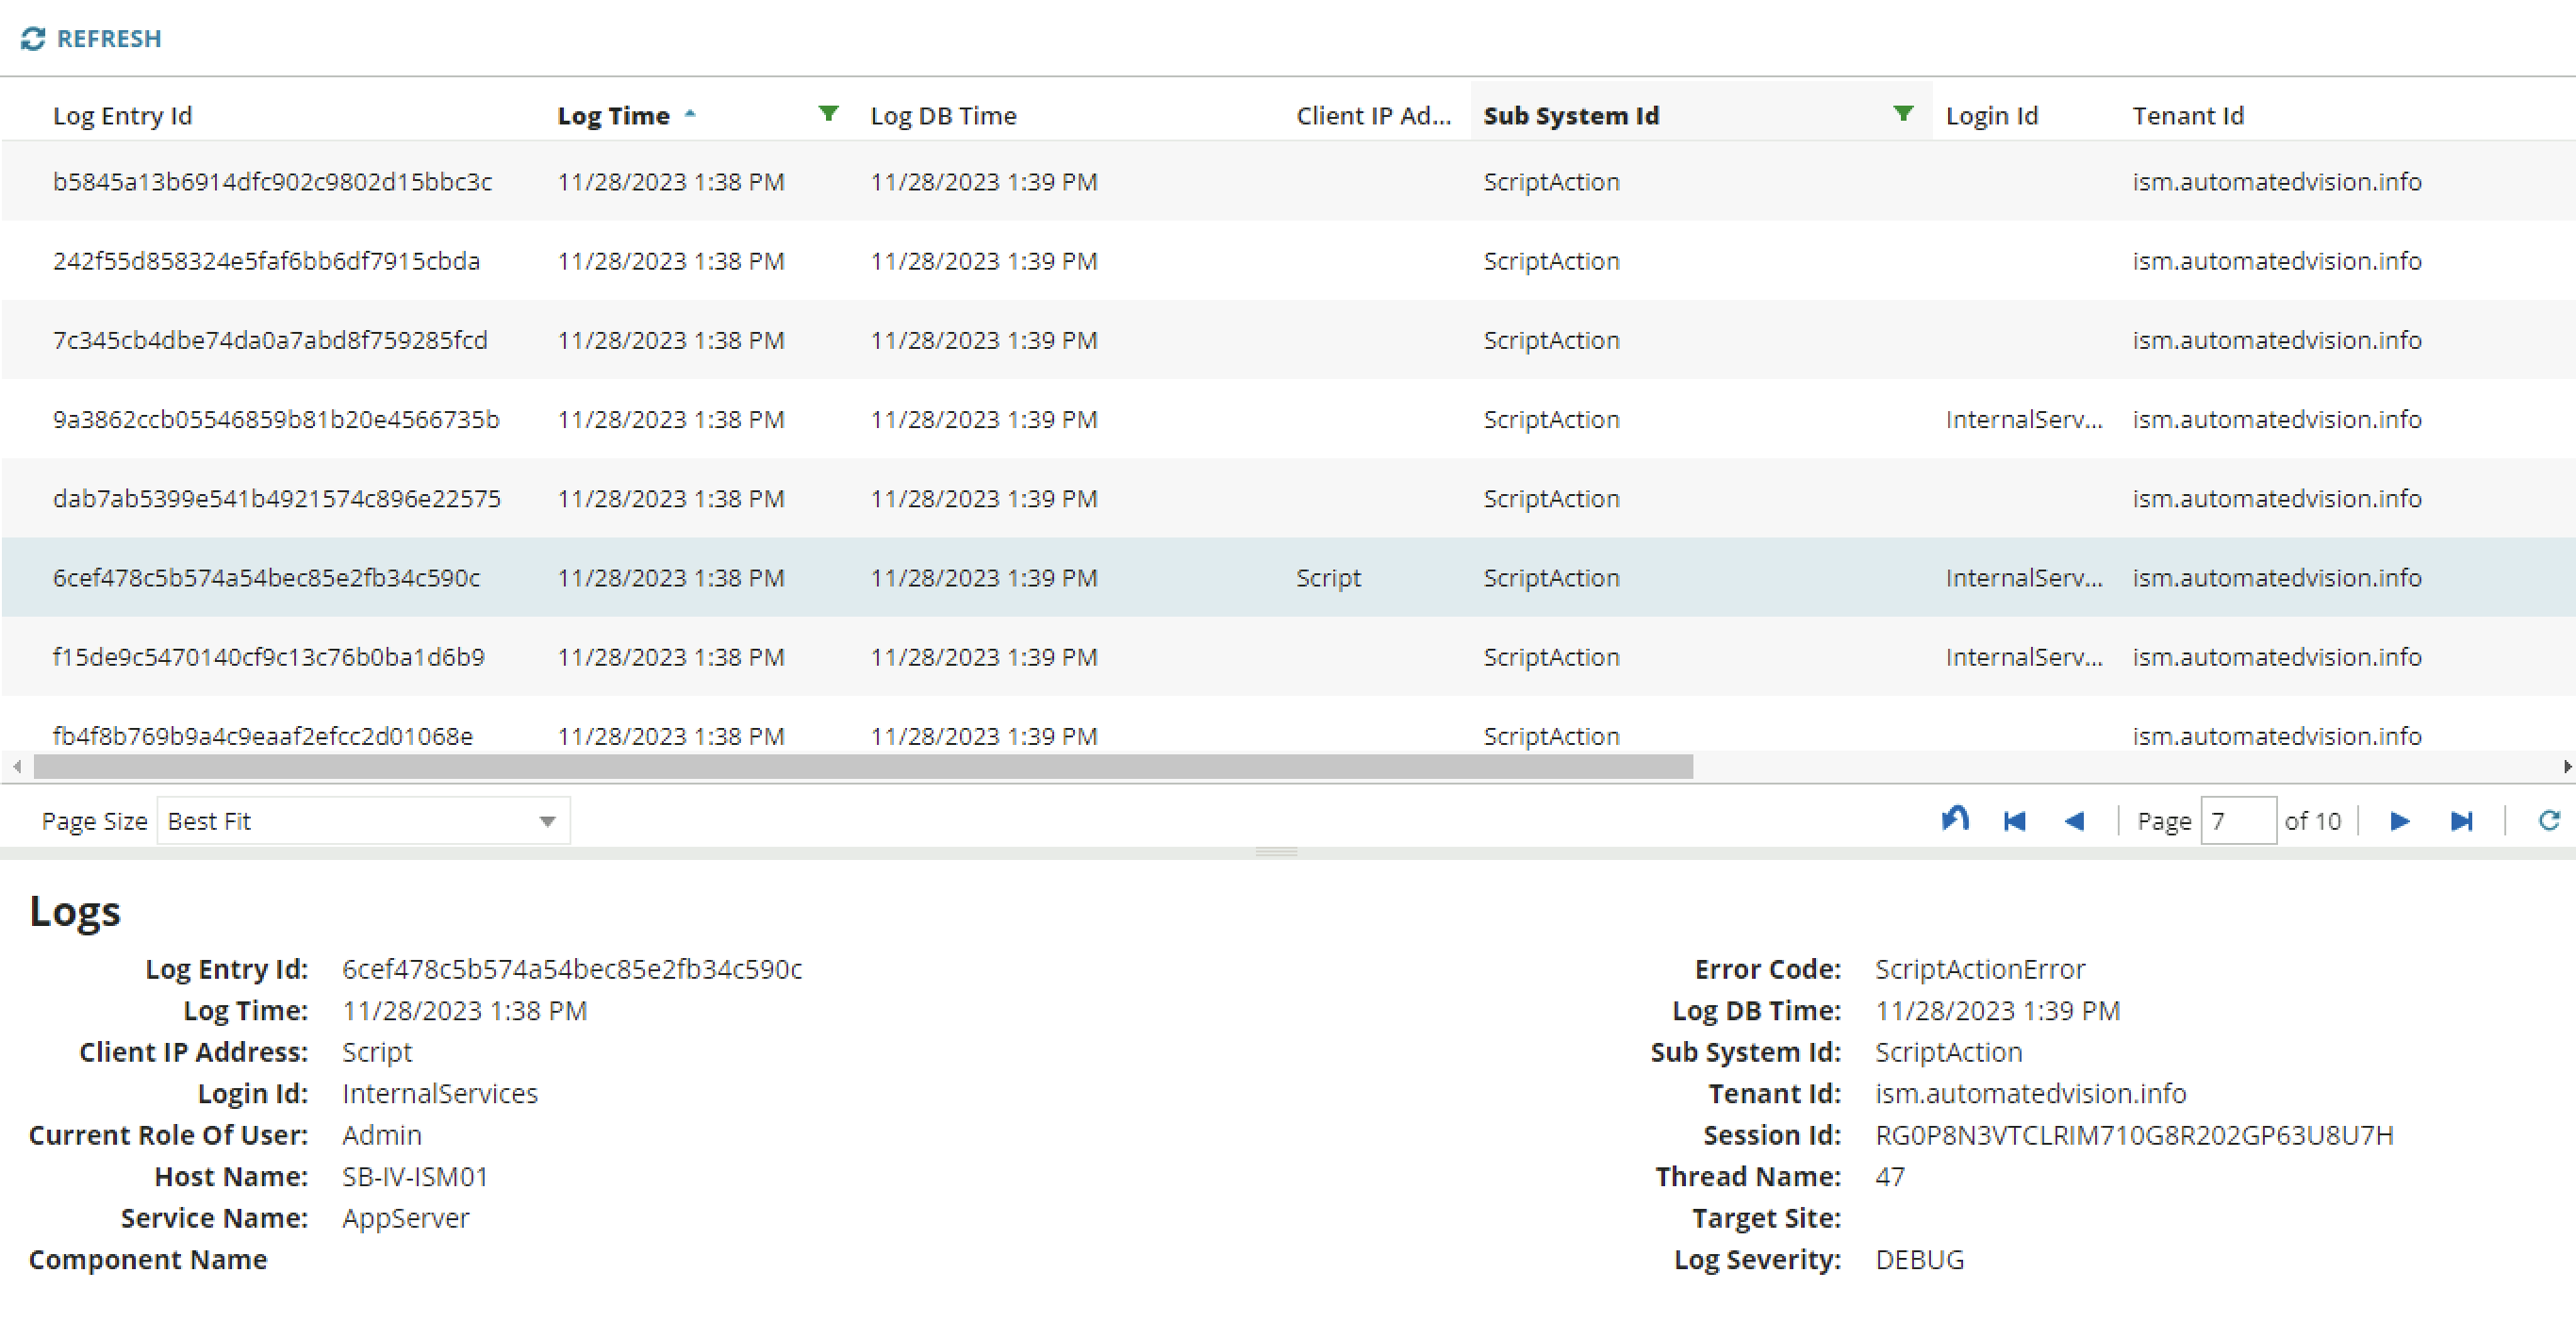Click tenant ism.automatedvision.info in 242f55d8 row
The image size is (2576, 1322).
[x=2276, y=260]
